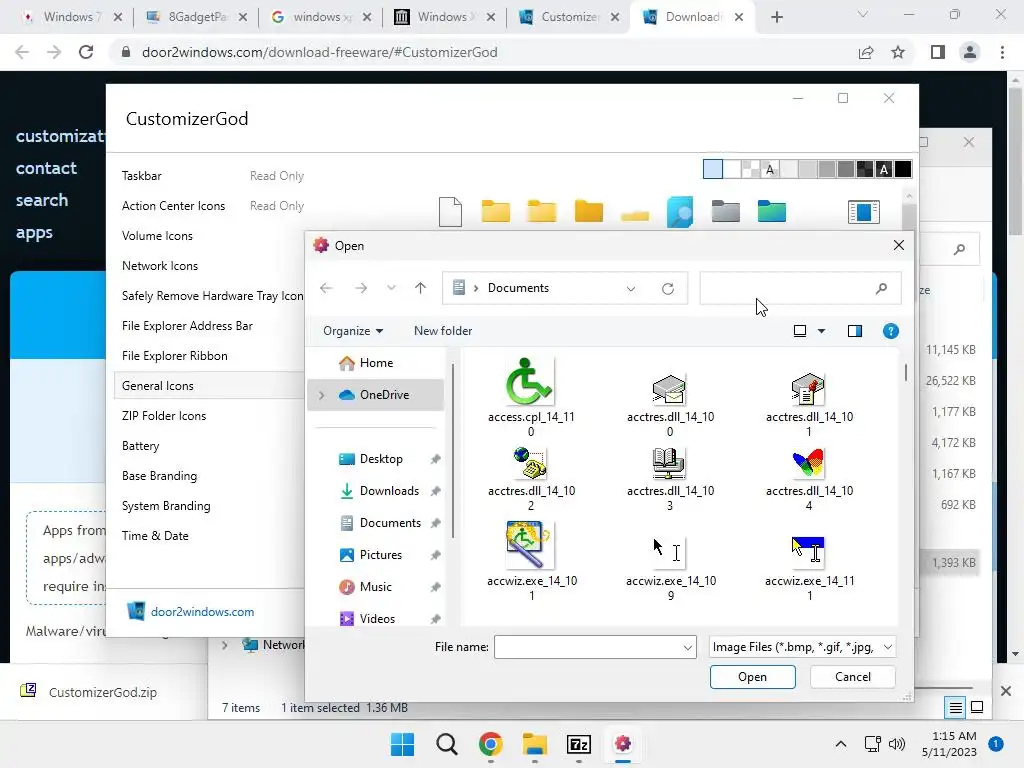Select Volume Icons category
This screenshot has height=768, width=1024.
157,236
